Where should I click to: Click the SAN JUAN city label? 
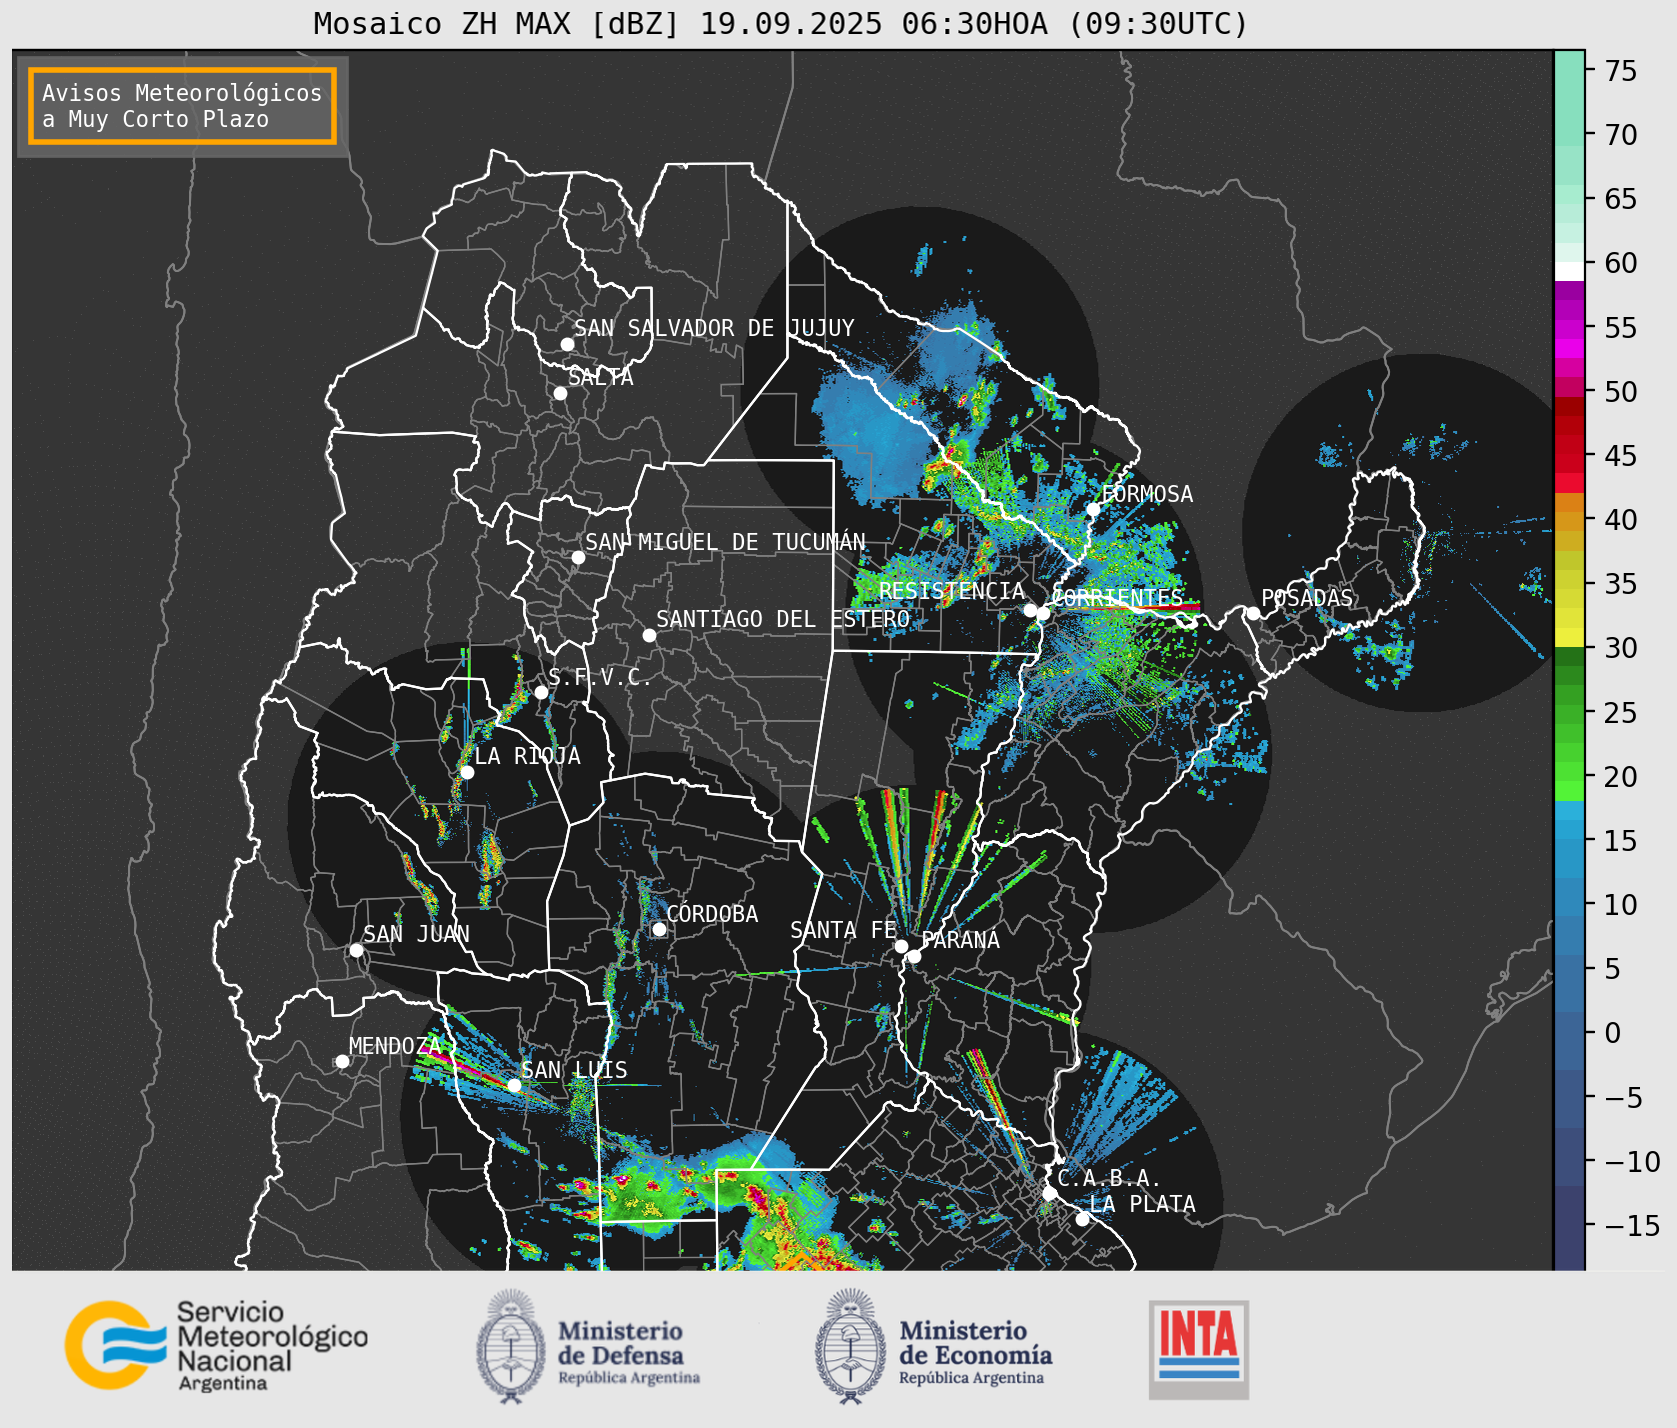[x=416, y=934]
